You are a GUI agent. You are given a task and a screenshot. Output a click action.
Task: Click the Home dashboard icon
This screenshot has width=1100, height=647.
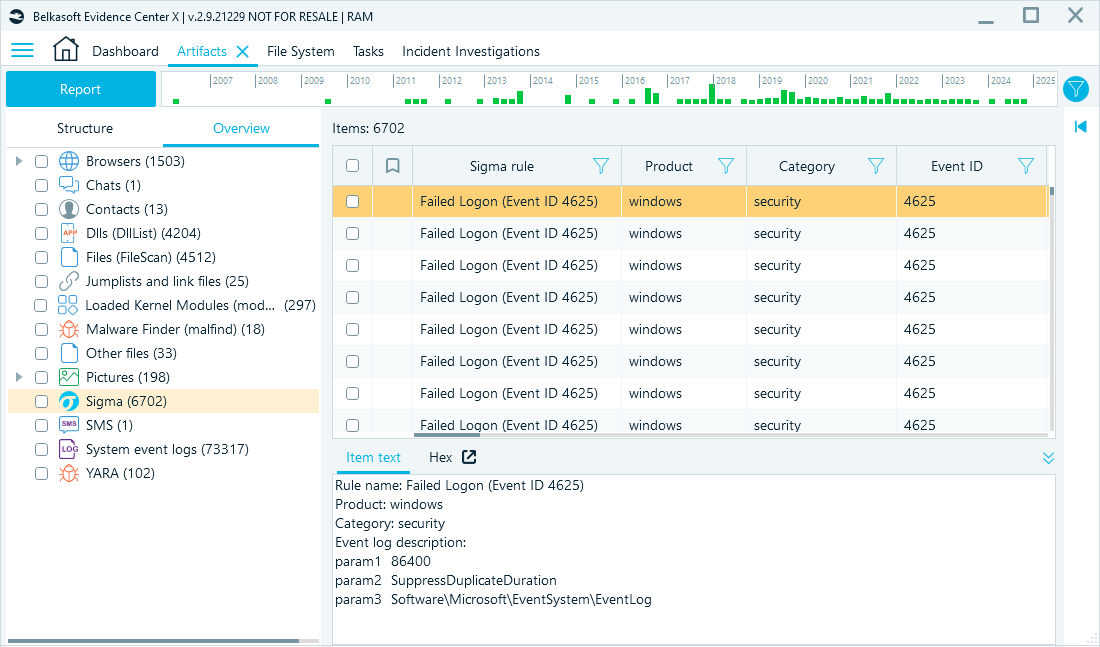(x=66, y=49)
